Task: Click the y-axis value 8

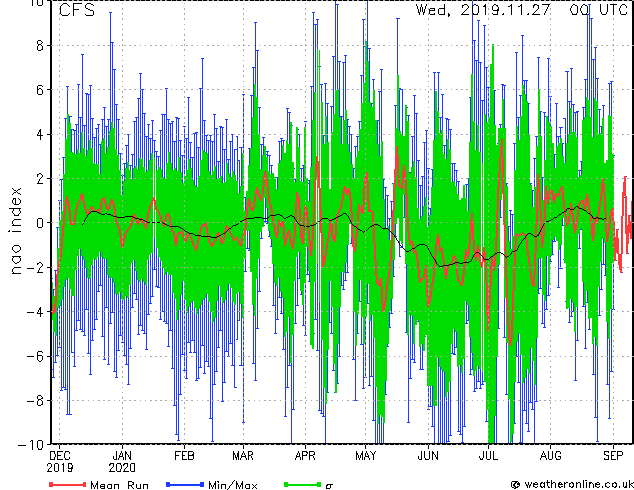Action: click(x=40, y=46)
